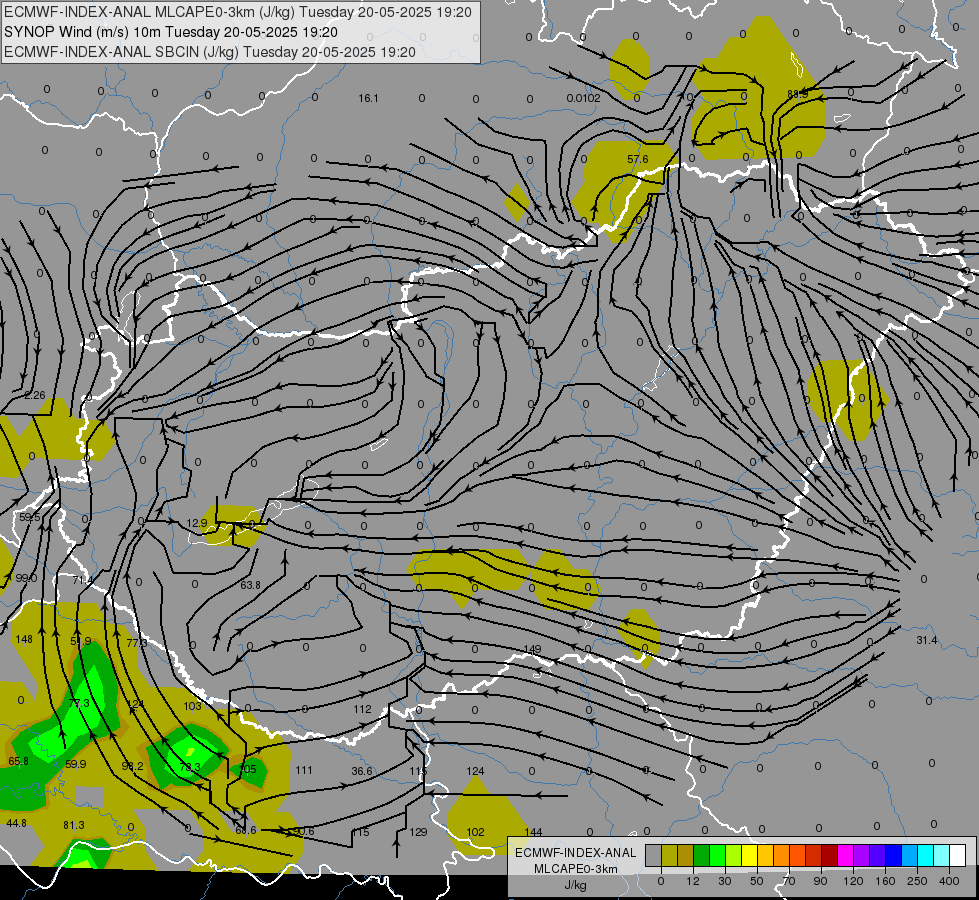Click the J/kg unit label in the legend
979x900 pixels.
coord(576,885)
